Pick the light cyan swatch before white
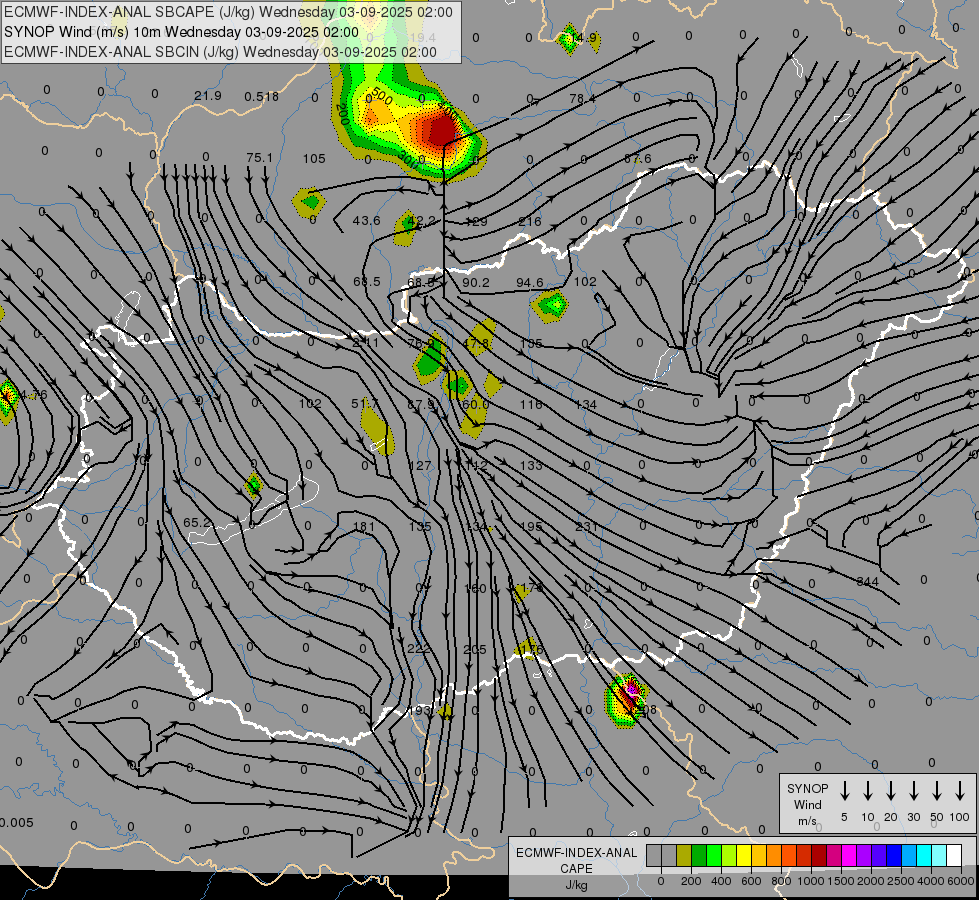The image size is (979, 900). (938, 856)
